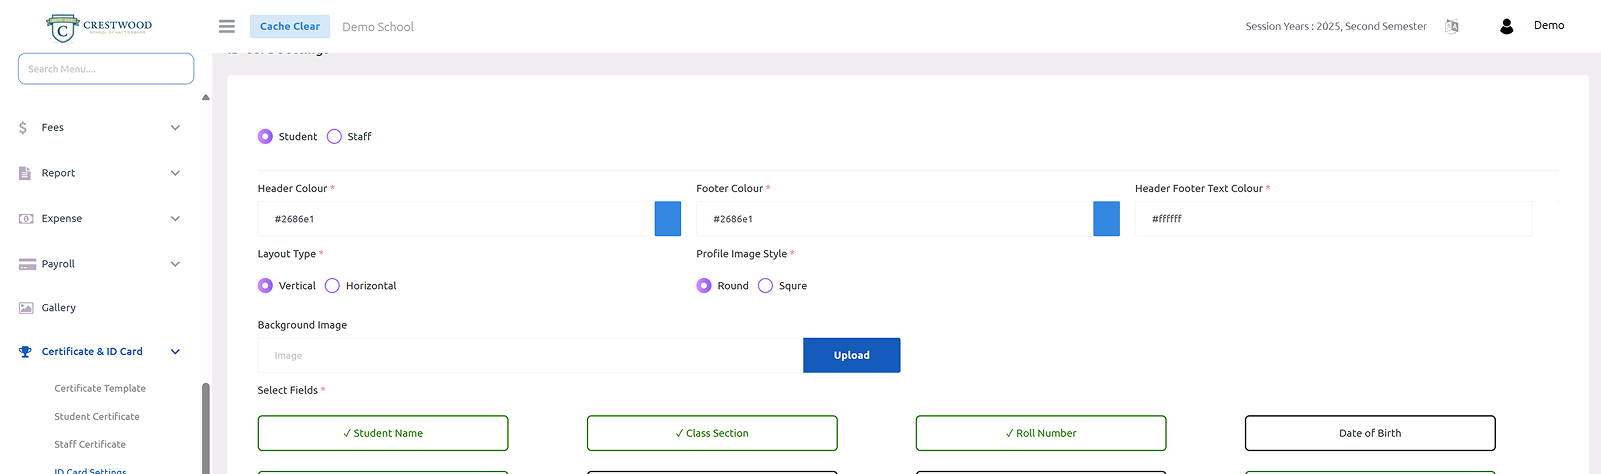Select Squre profile image style

(765, 286)
